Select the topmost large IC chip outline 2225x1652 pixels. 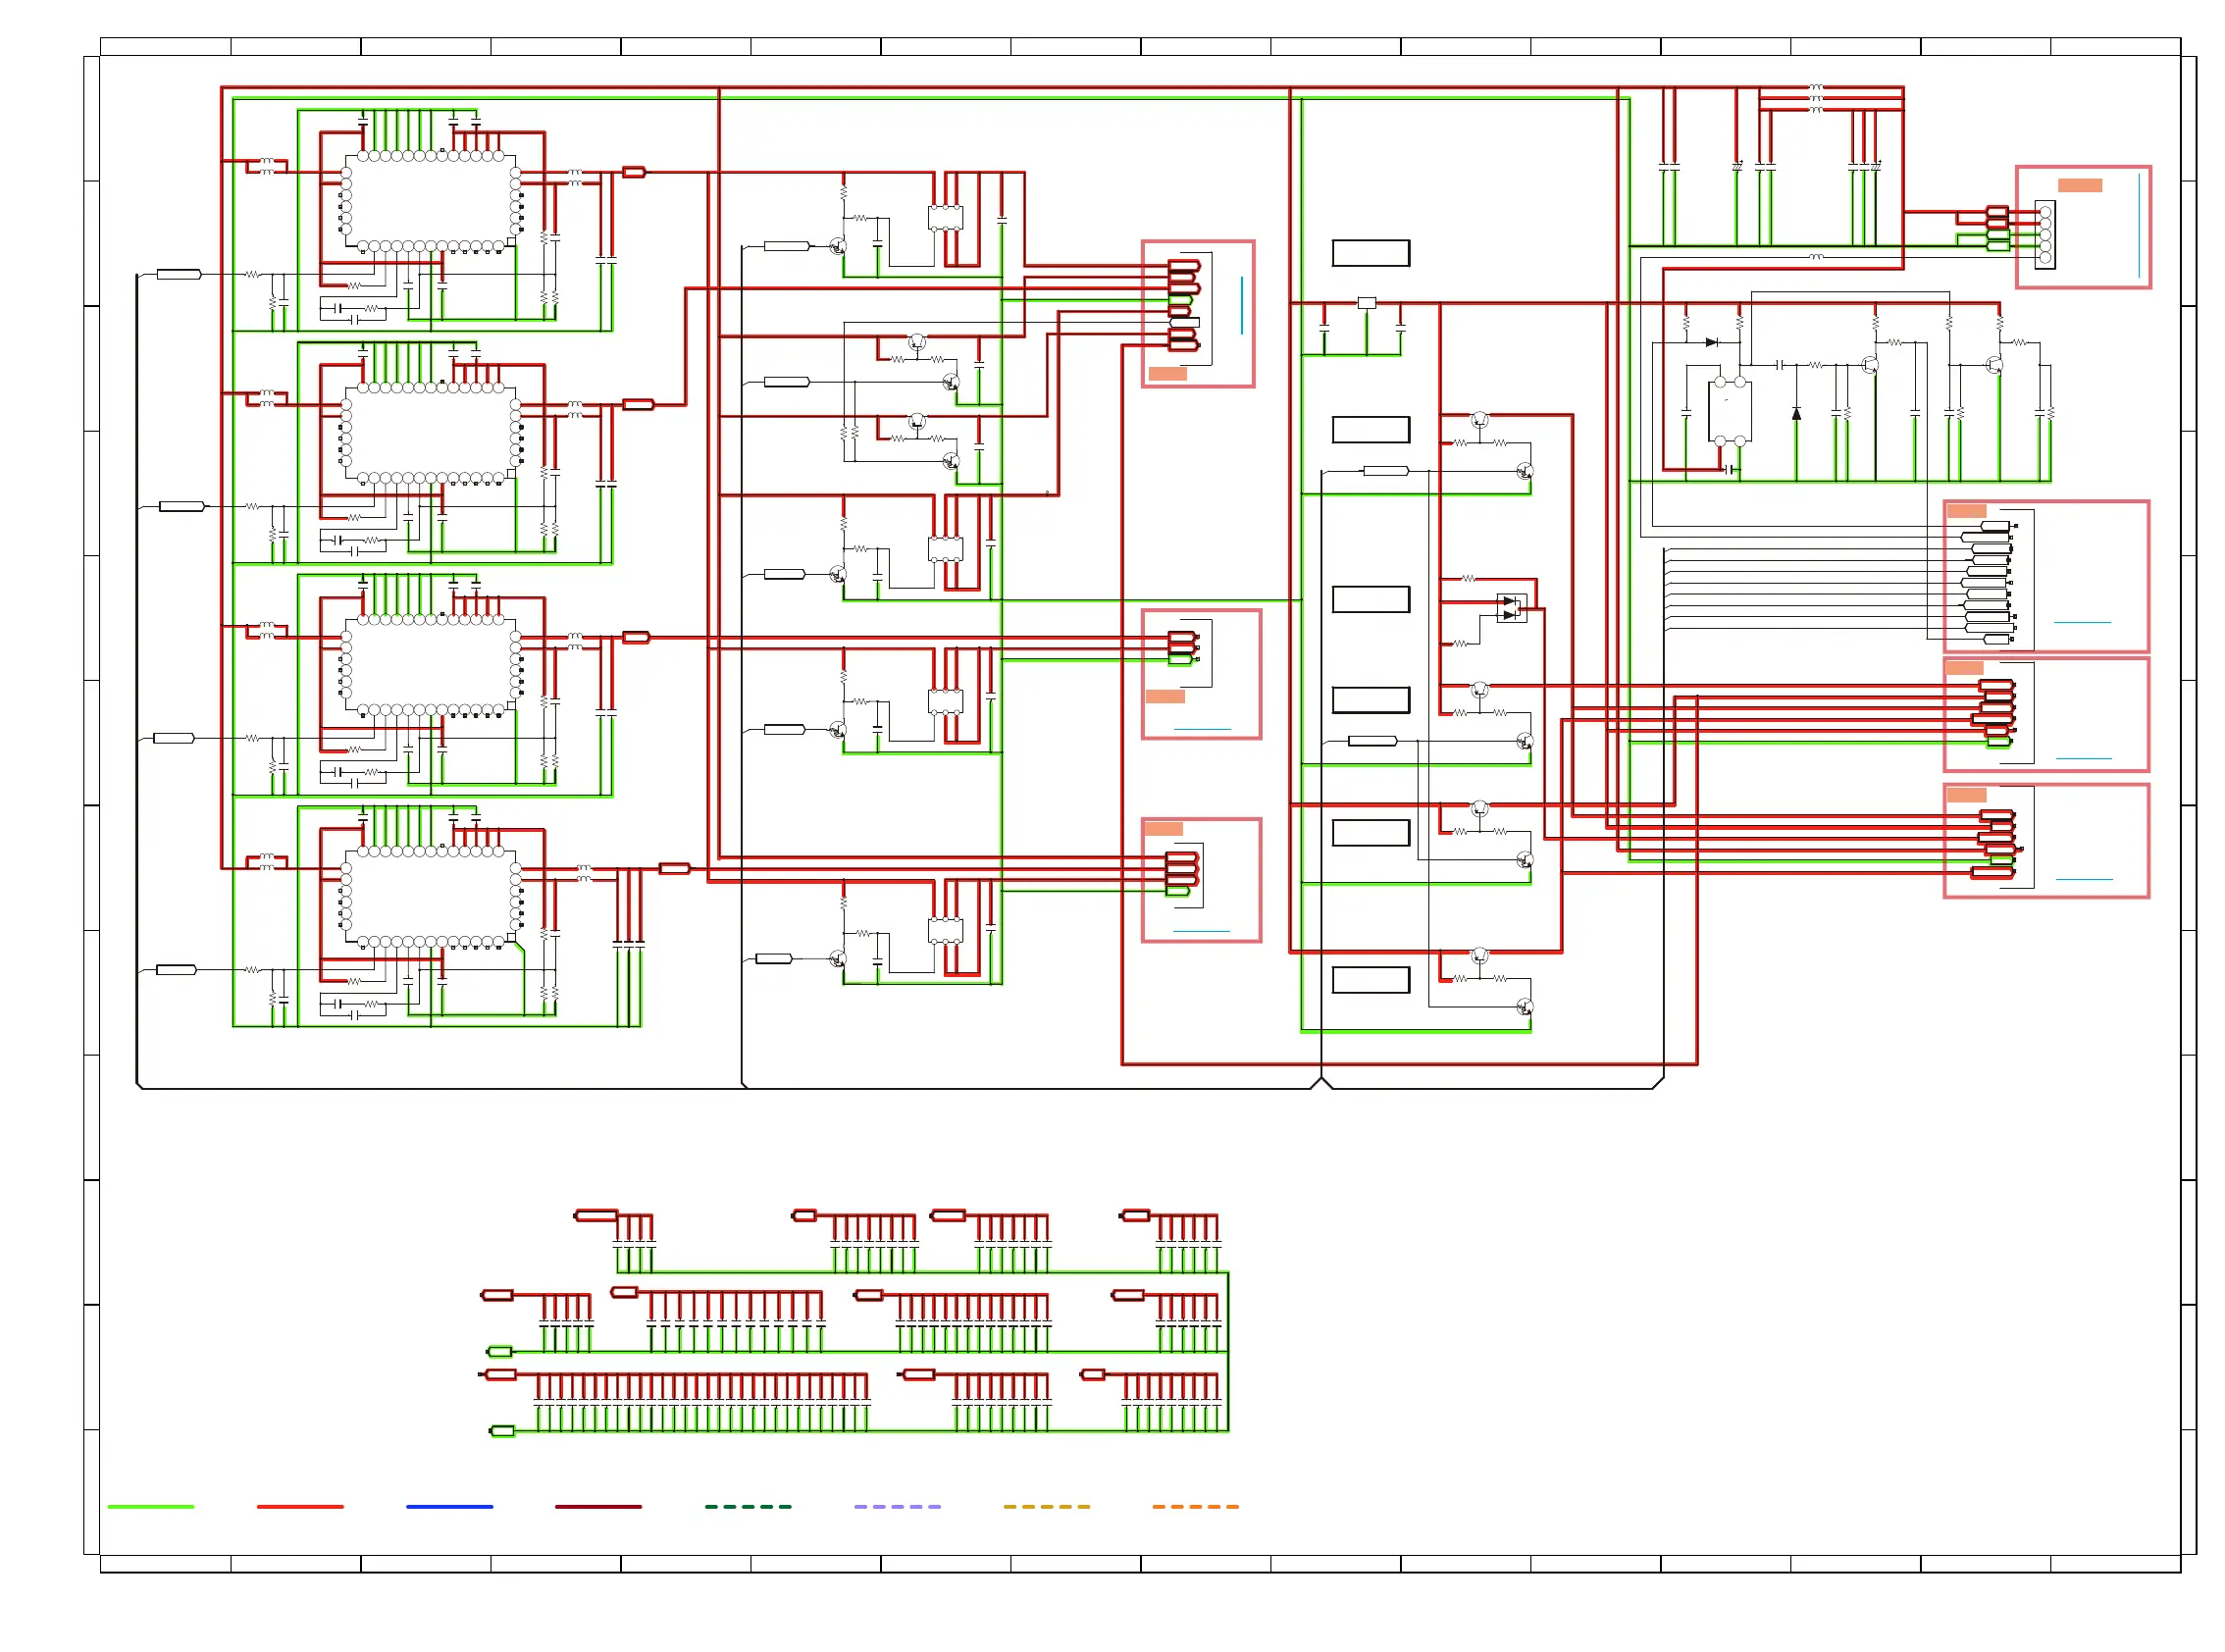click(431, 202)
